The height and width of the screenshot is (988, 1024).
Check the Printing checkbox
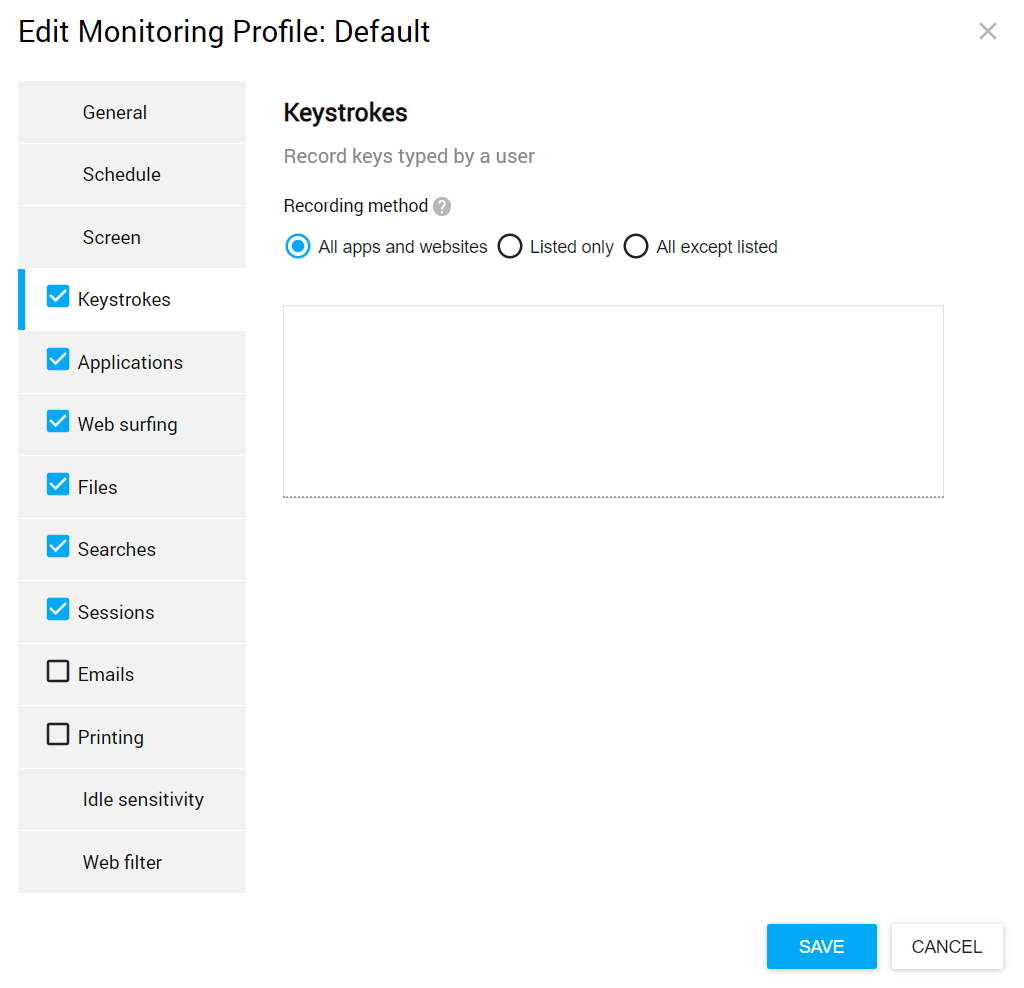click(58, 735)
